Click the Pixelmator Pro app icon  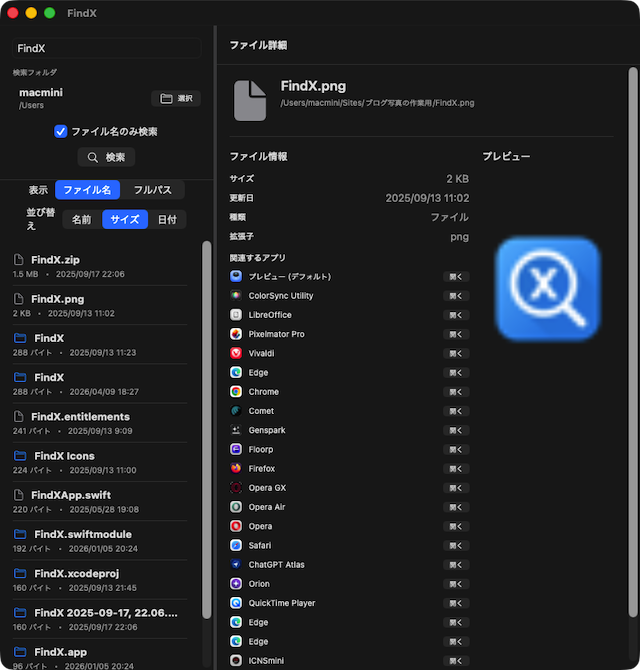point(236,334)
